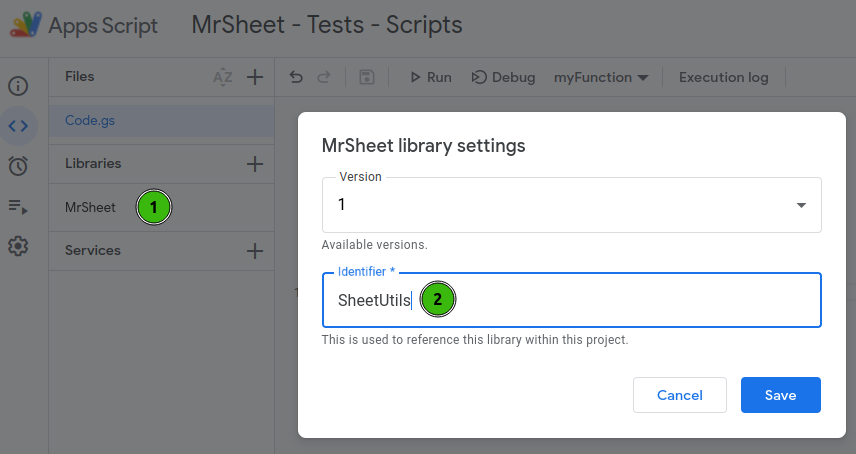Click the Services section header

pos(93,250)
